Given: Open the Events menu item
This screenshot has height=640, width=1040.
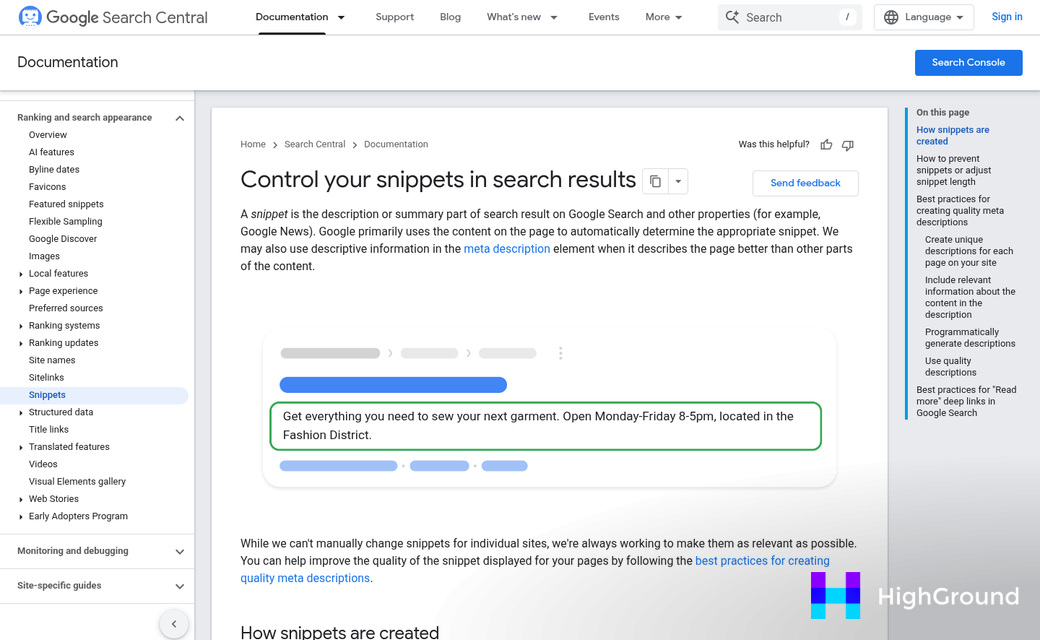Looking at the screenshot, I should (604, 17).
